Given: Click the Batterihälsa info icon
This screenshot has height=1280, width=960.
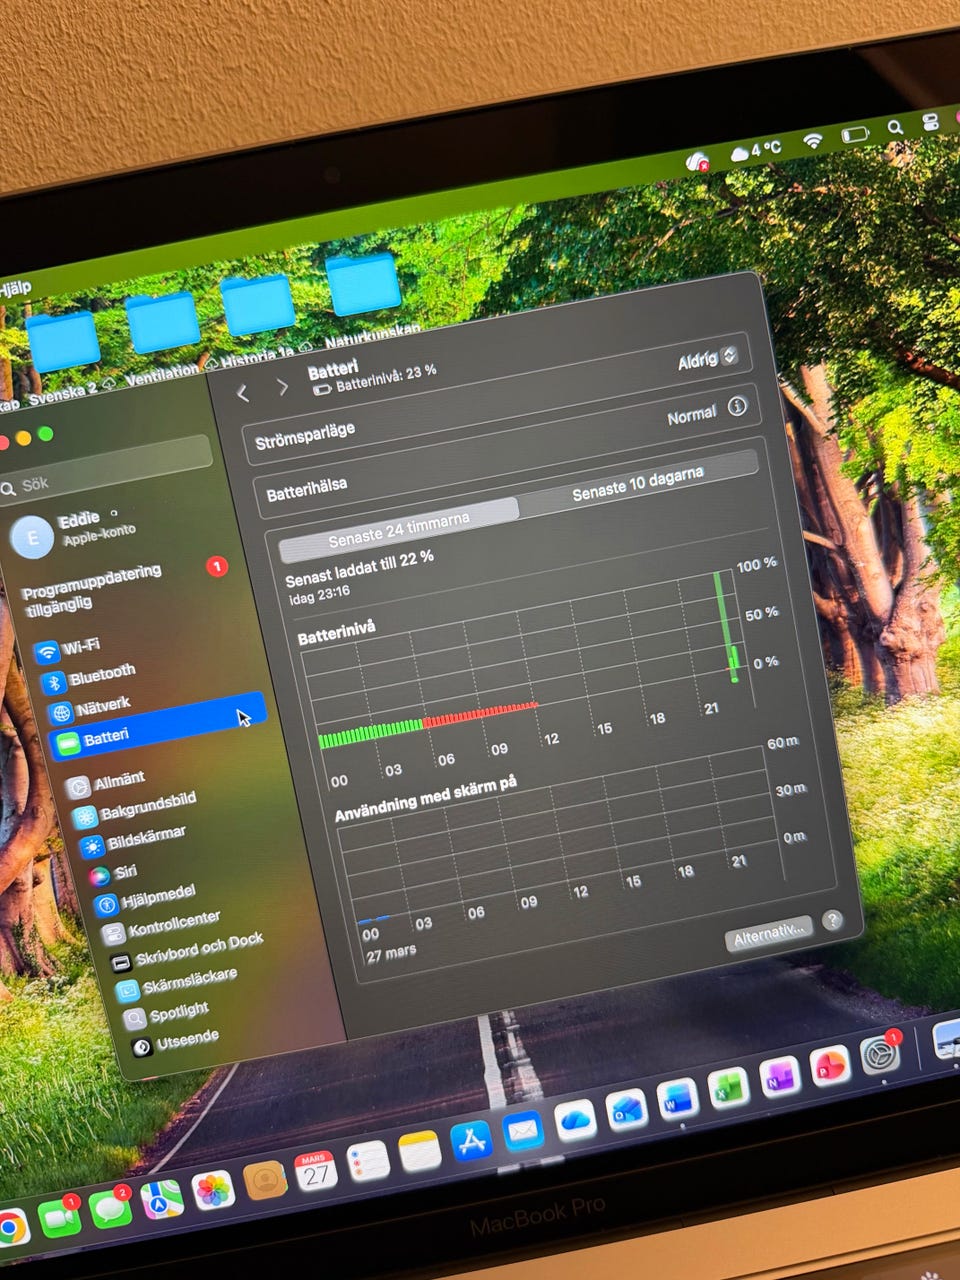Looking at the screenshot, I should 737,407.
